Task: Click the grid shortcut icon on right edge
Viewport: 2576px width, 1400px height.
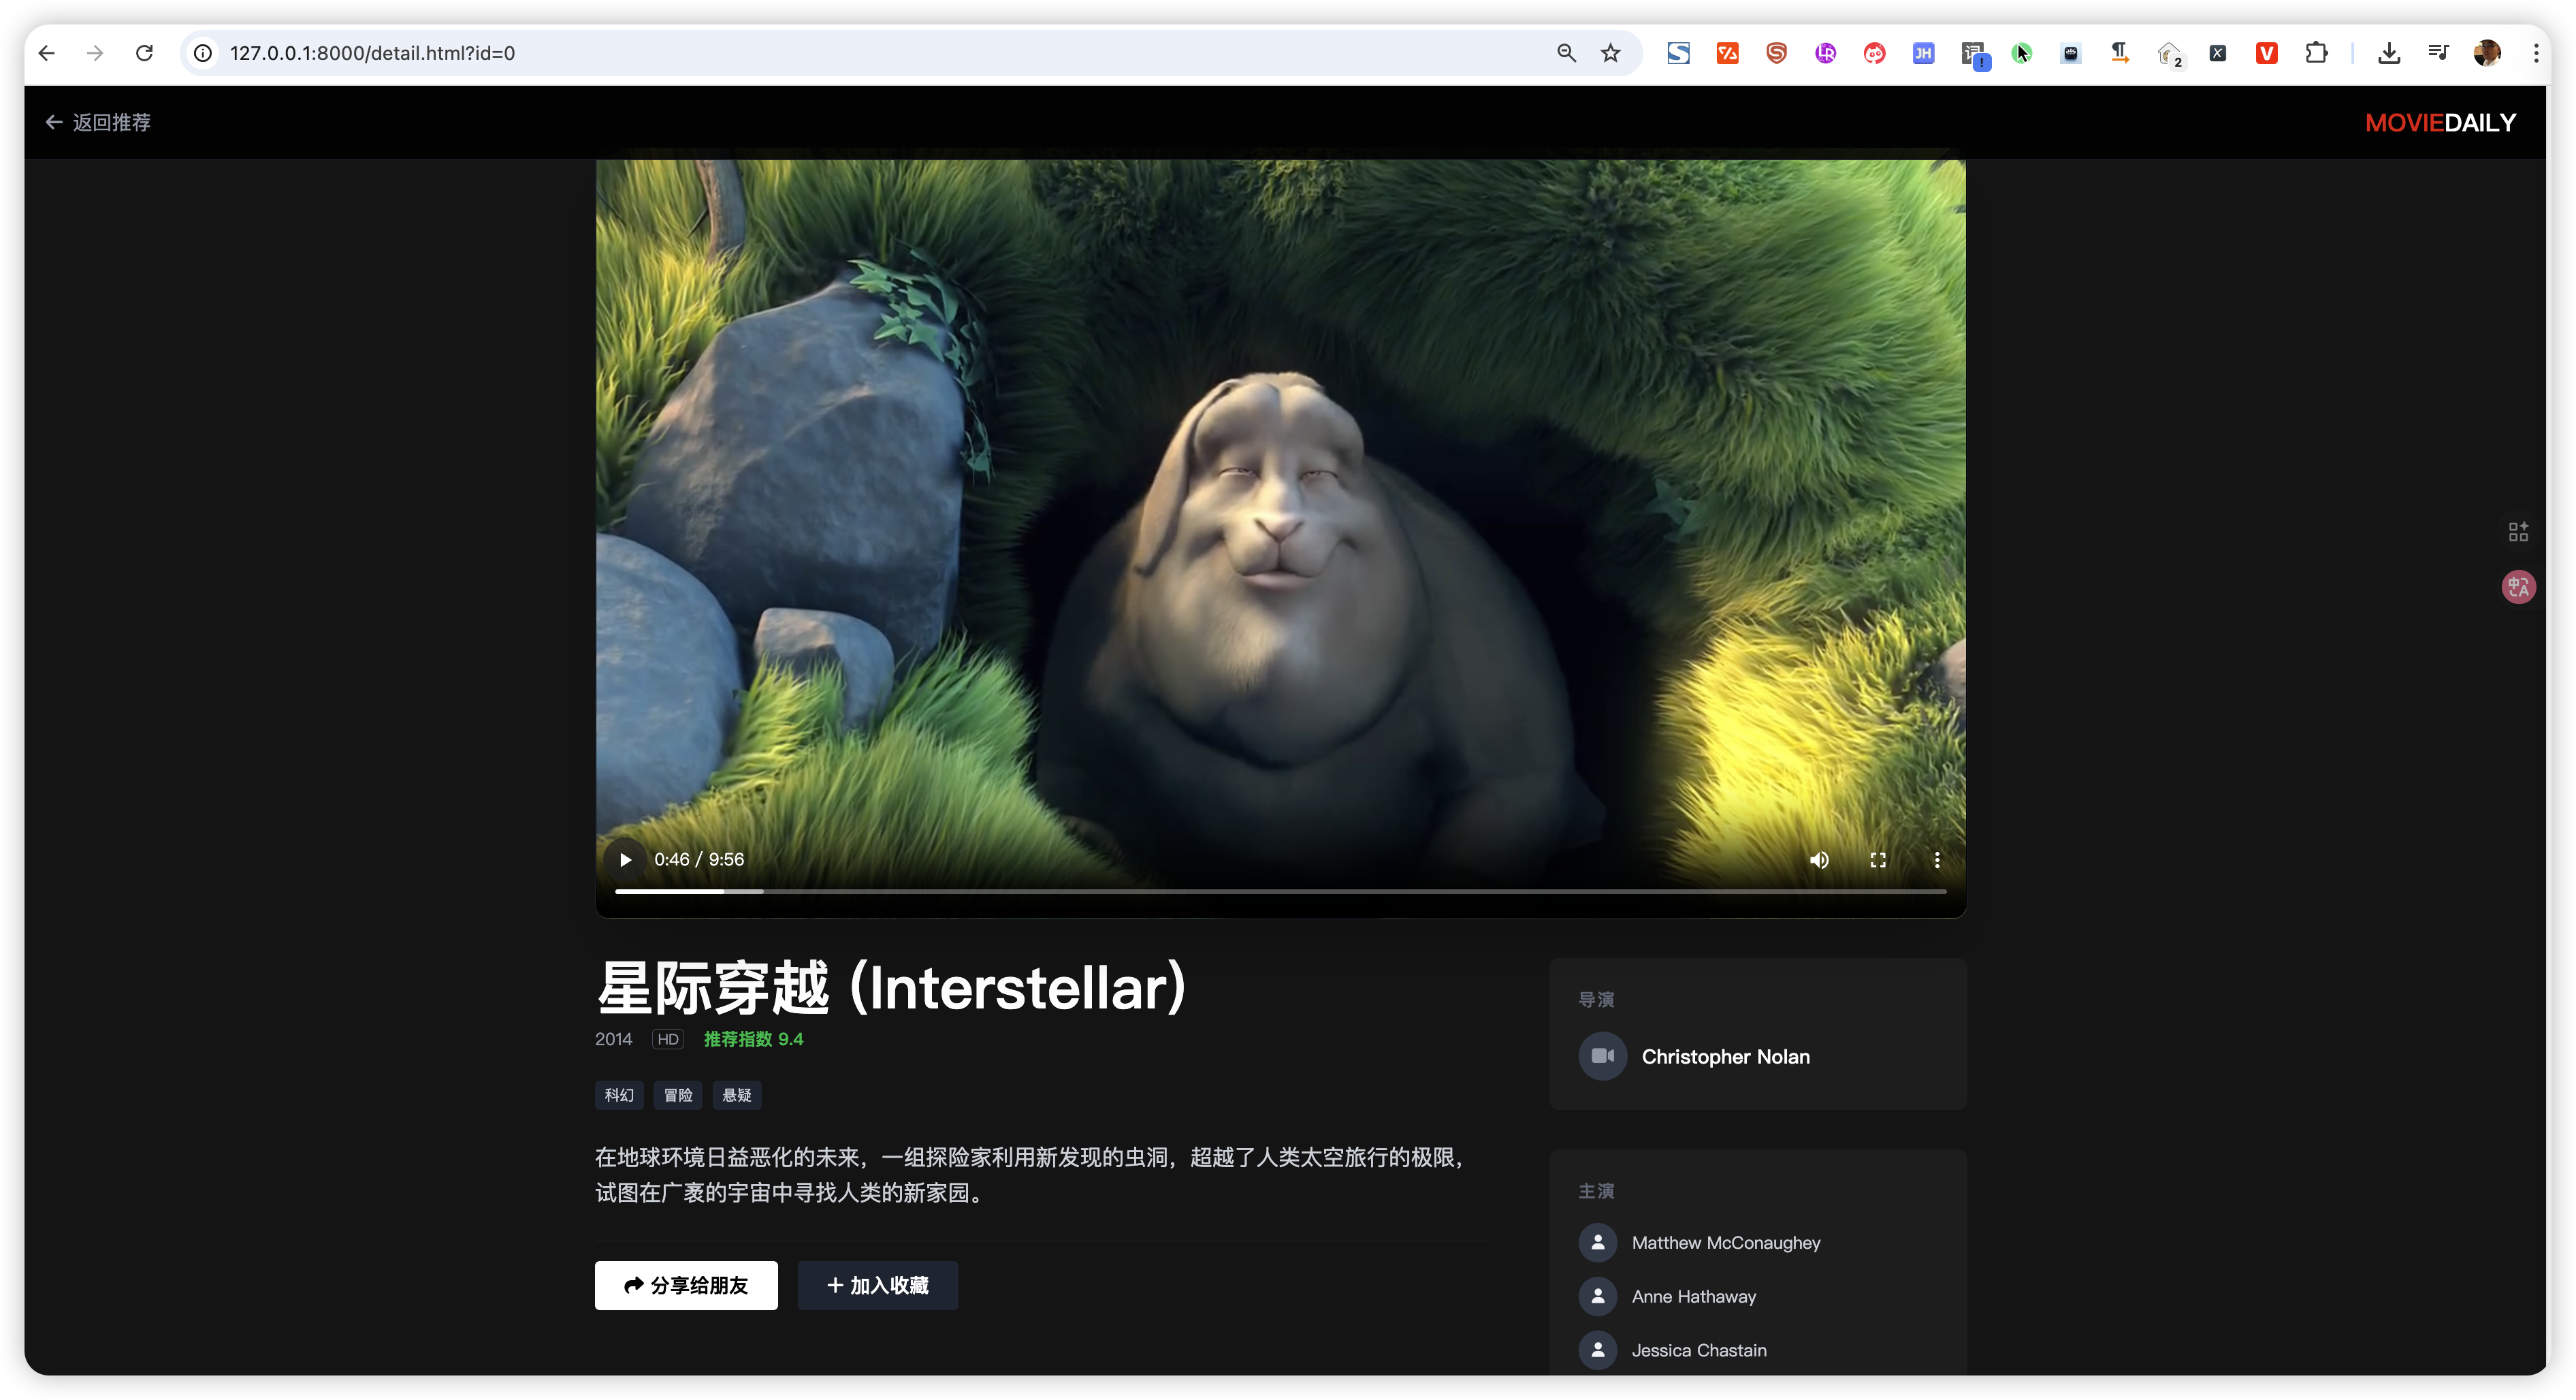Action: coord(2518,531)
